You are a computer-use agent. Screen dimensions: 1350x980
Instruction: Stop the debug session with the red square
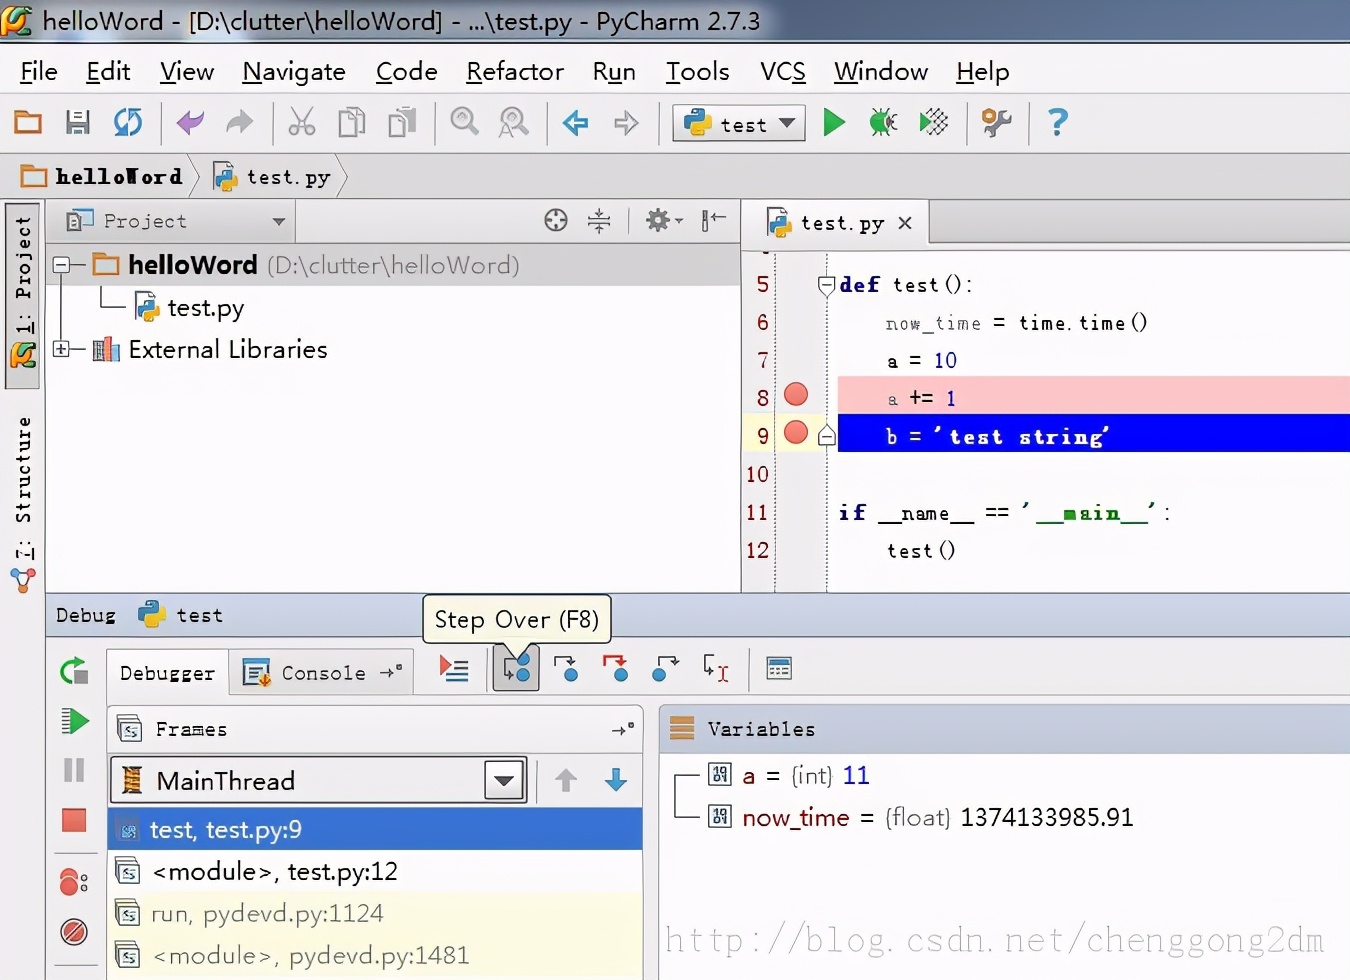tap(75, 820)
